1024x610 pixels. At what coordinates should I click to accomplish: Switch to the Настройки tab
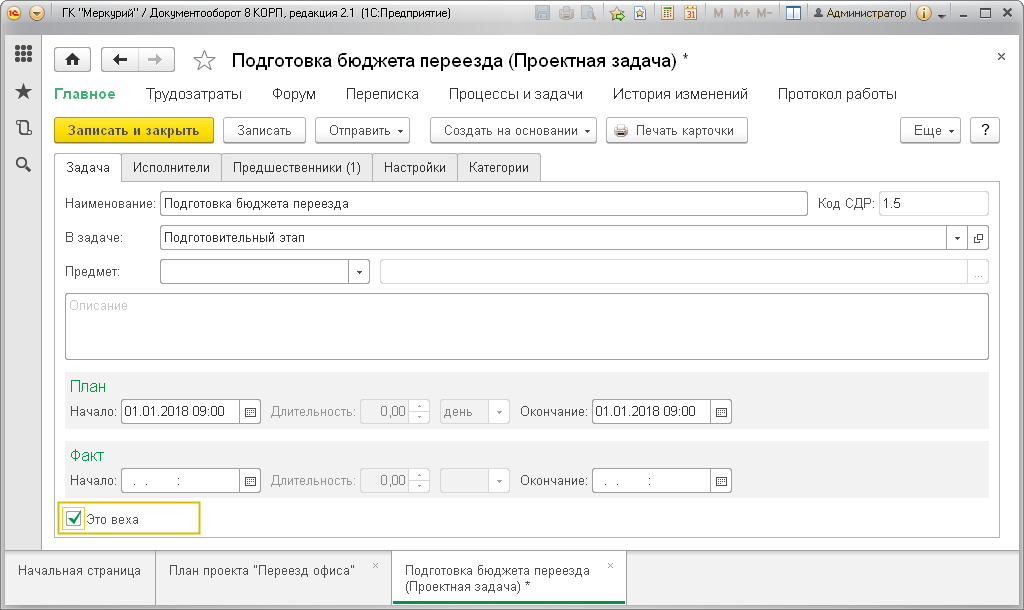coord(415,167)
